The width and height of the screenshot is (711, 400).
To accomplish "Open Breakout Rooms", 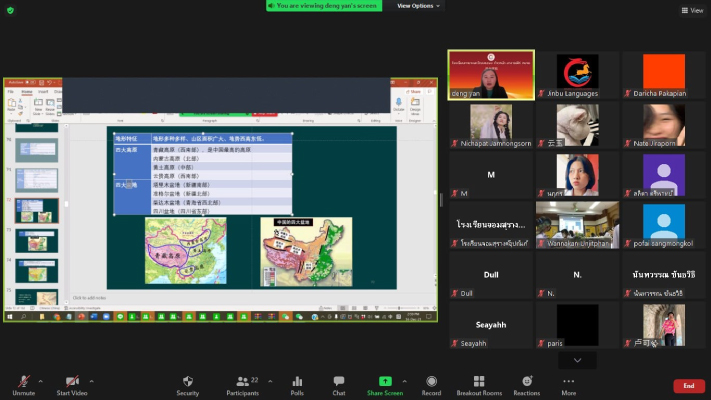I will coord(478,384).
